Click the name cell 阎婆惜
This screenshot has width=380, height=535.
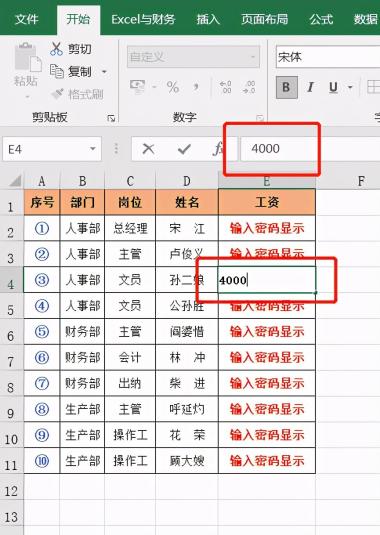tap(187, 332)
